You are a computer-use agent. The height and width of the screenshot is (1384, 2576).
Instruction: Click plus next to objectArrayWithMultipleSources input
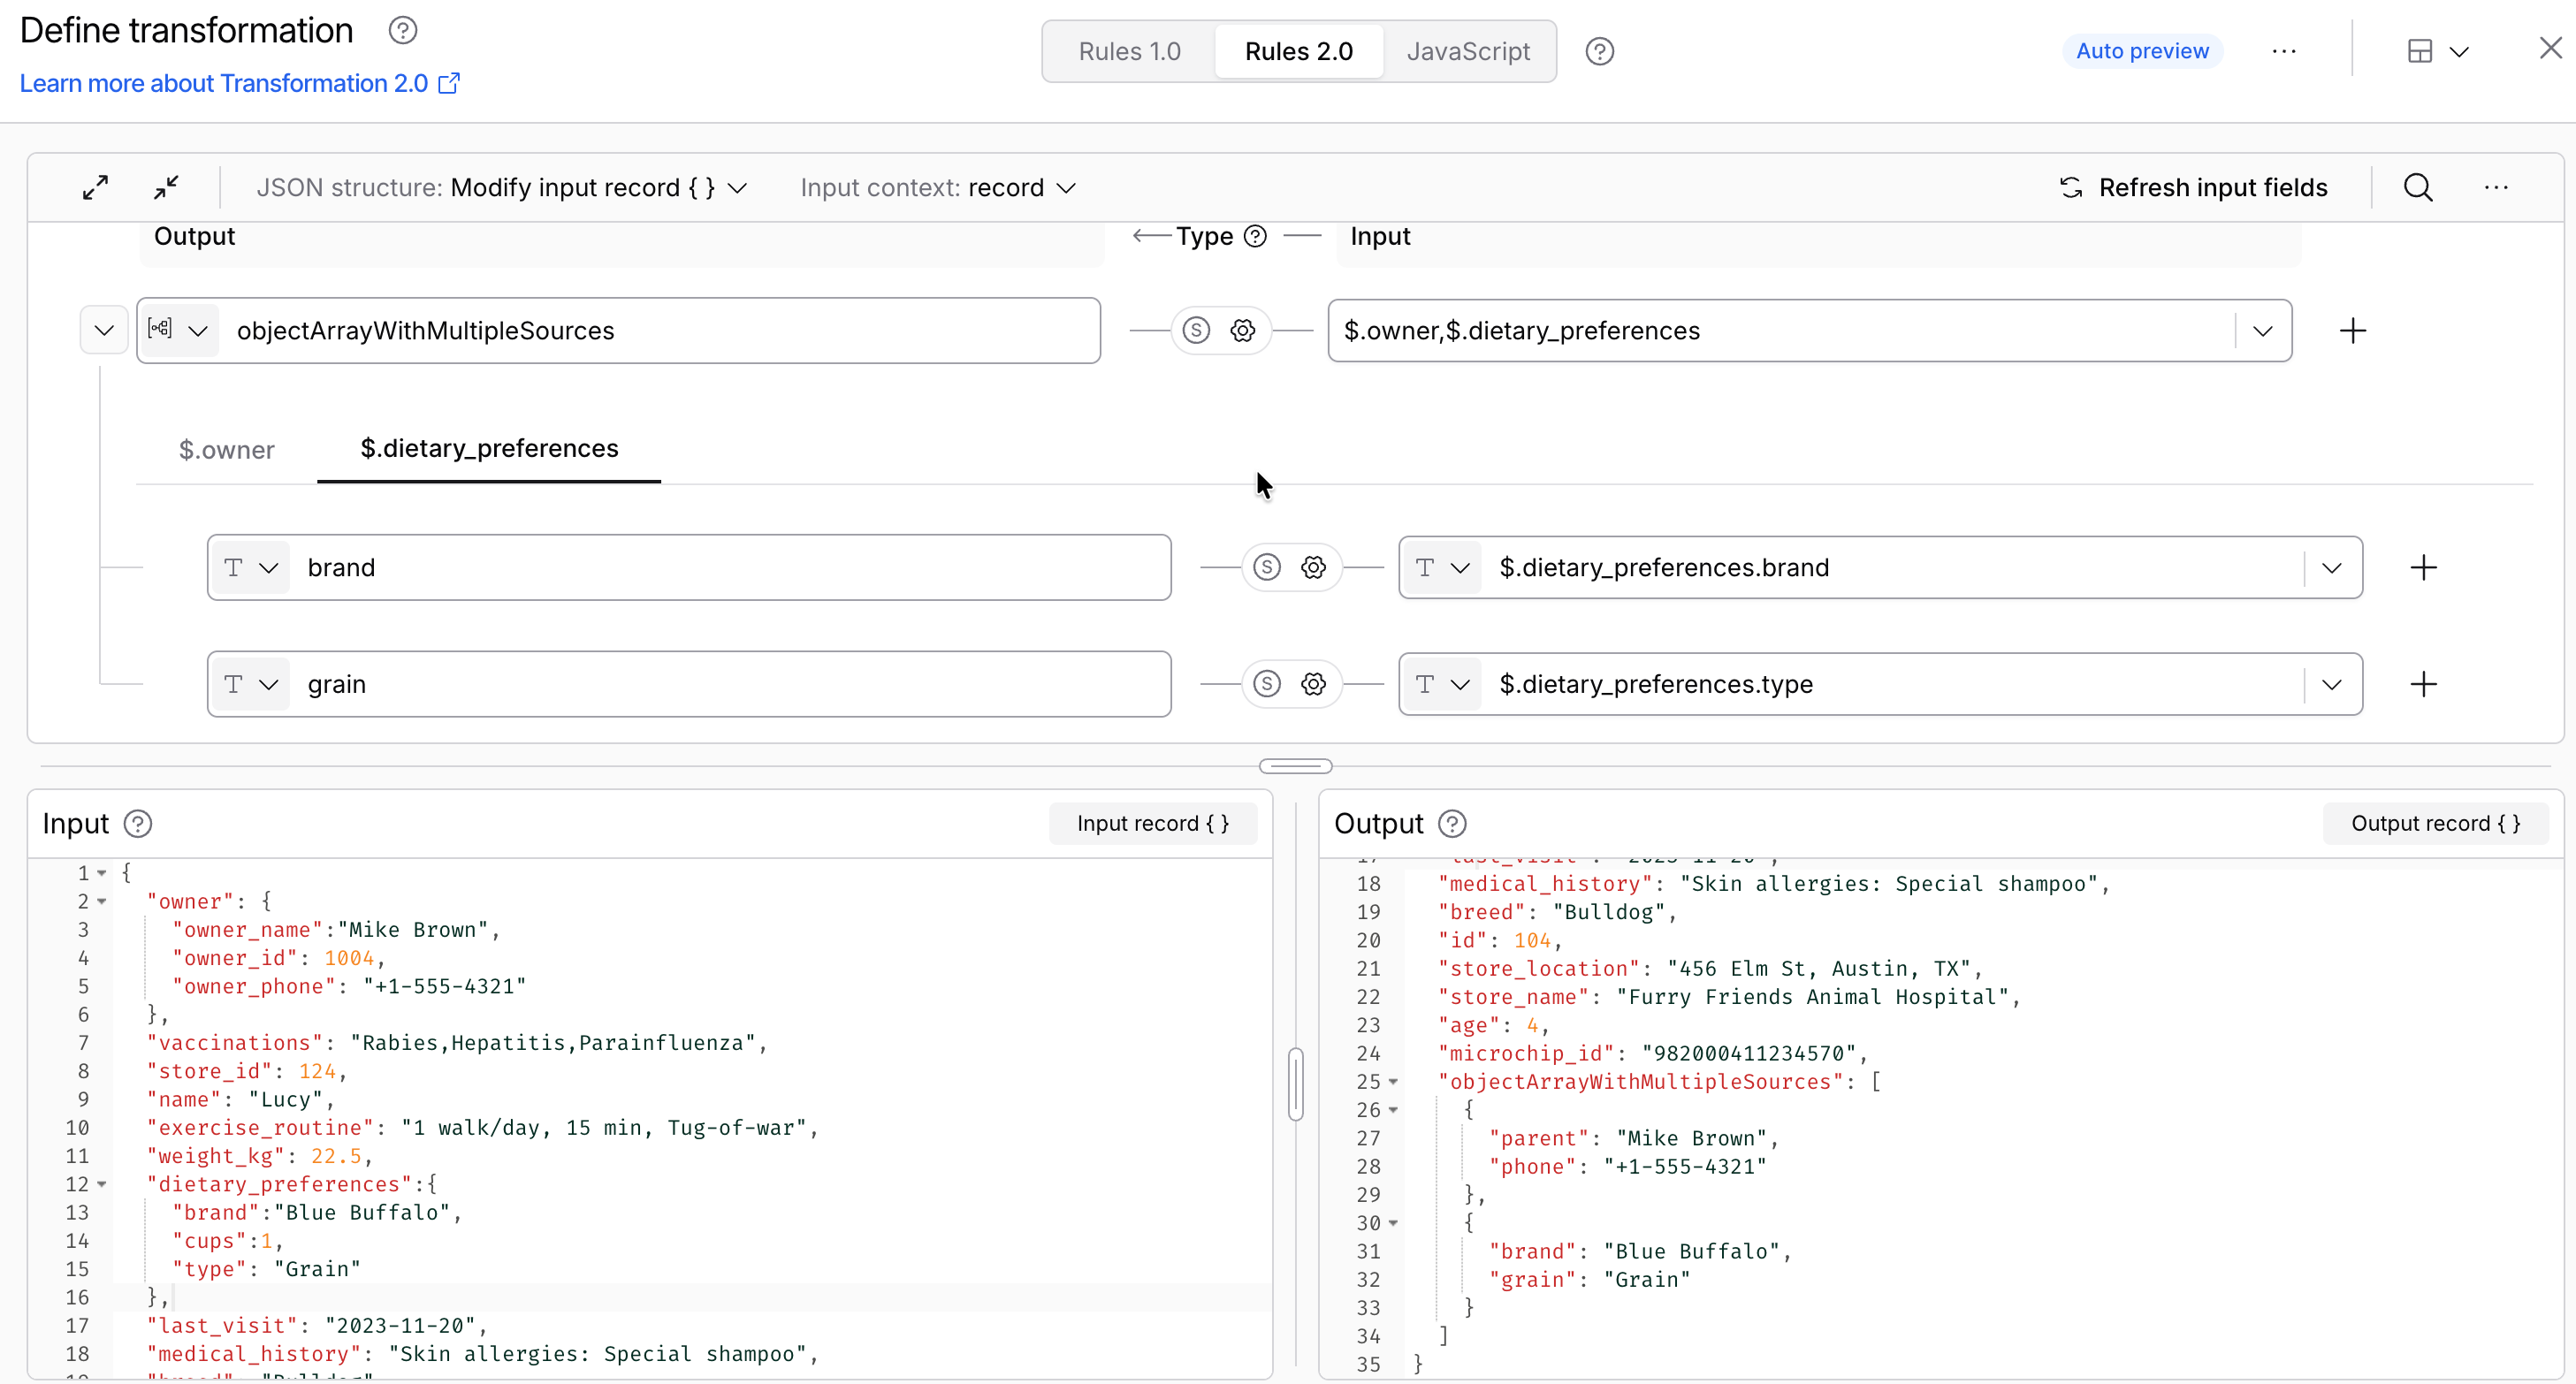[x=2352, y=330]
